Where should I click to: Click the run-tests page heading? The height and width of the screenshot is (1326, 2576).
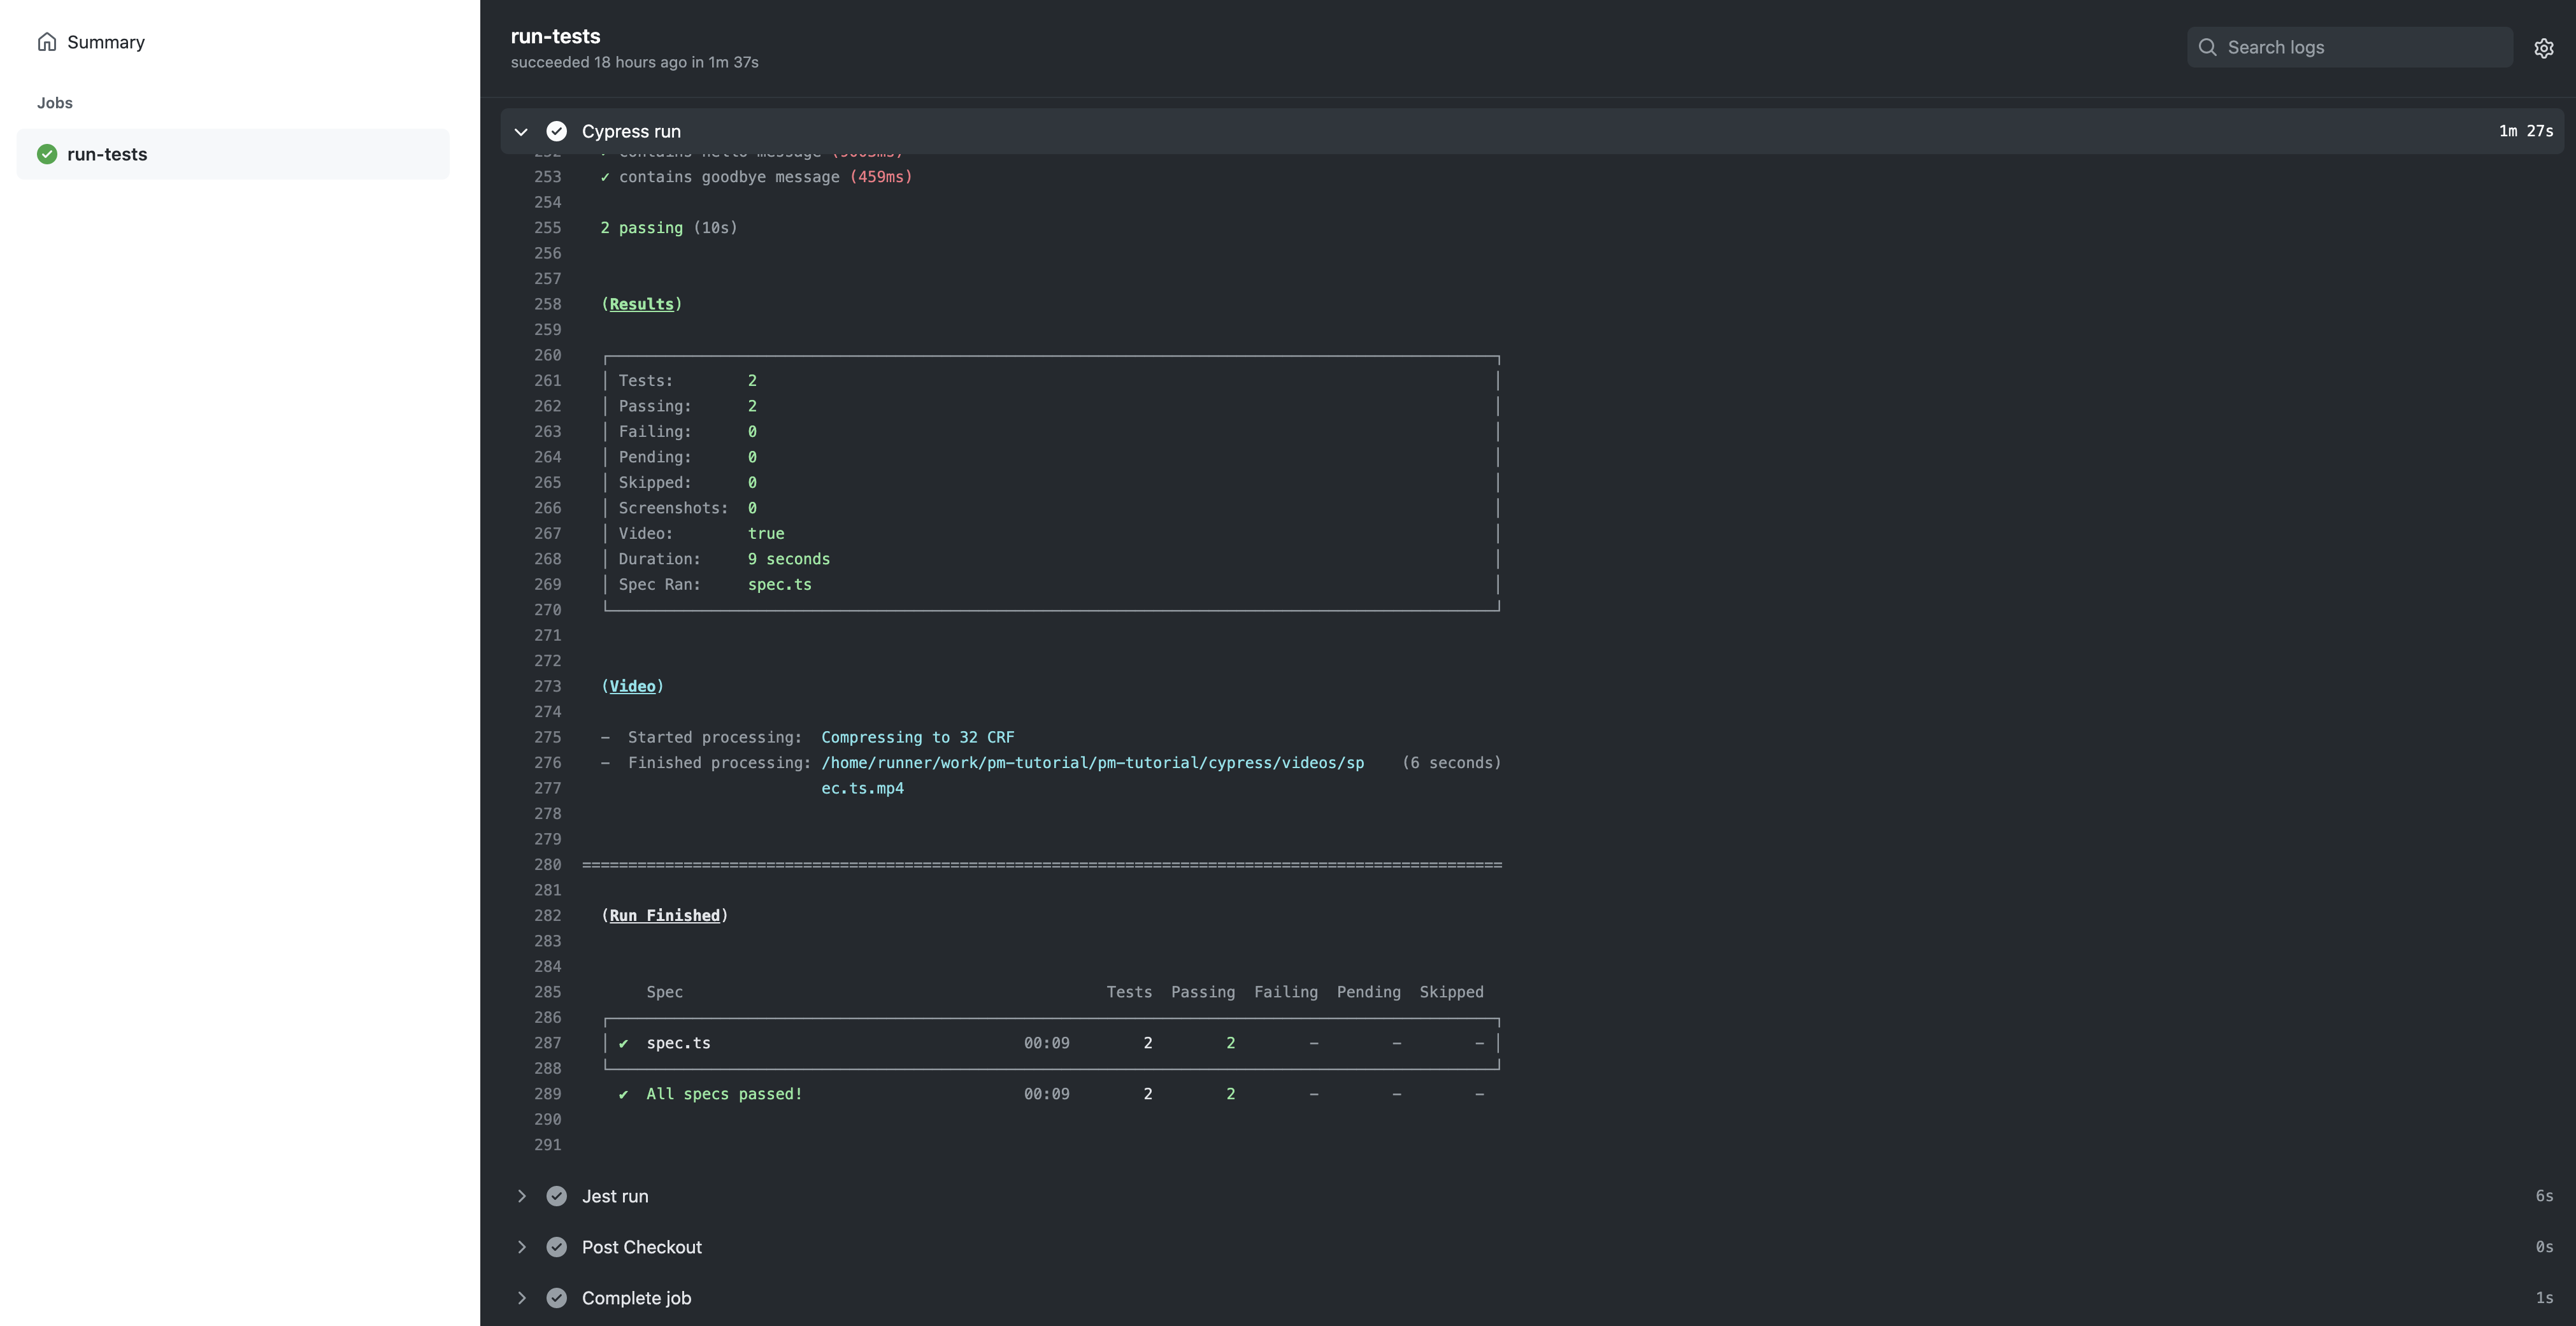coord(555,36)
